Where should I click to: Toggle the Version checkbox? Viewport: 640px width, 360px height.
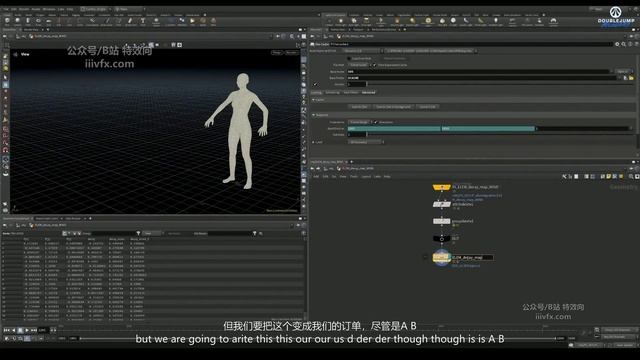[x=315, y=84]
